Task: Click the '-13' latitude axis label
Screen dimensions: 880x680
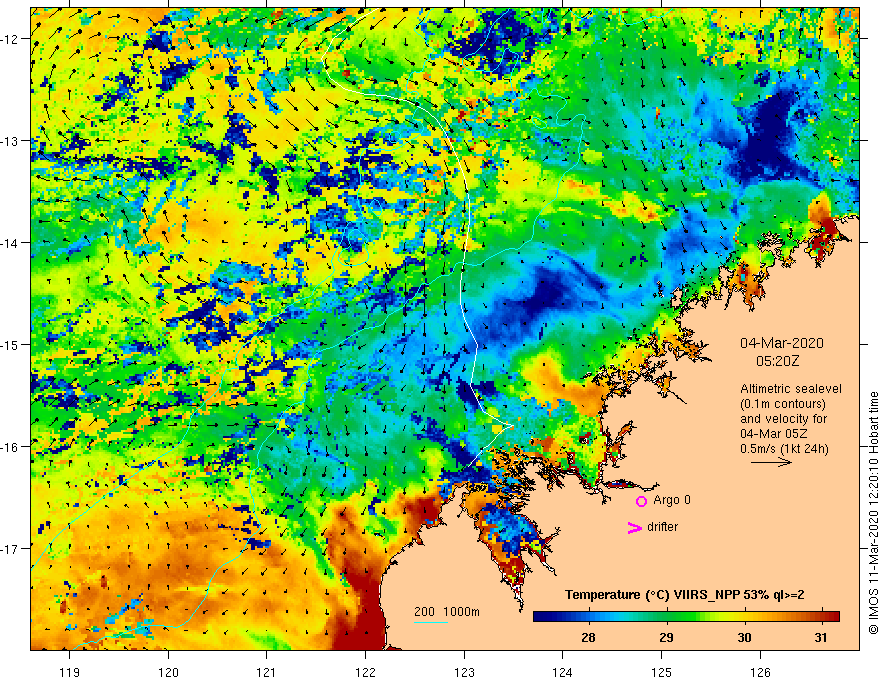Action: tap(10, 141)
